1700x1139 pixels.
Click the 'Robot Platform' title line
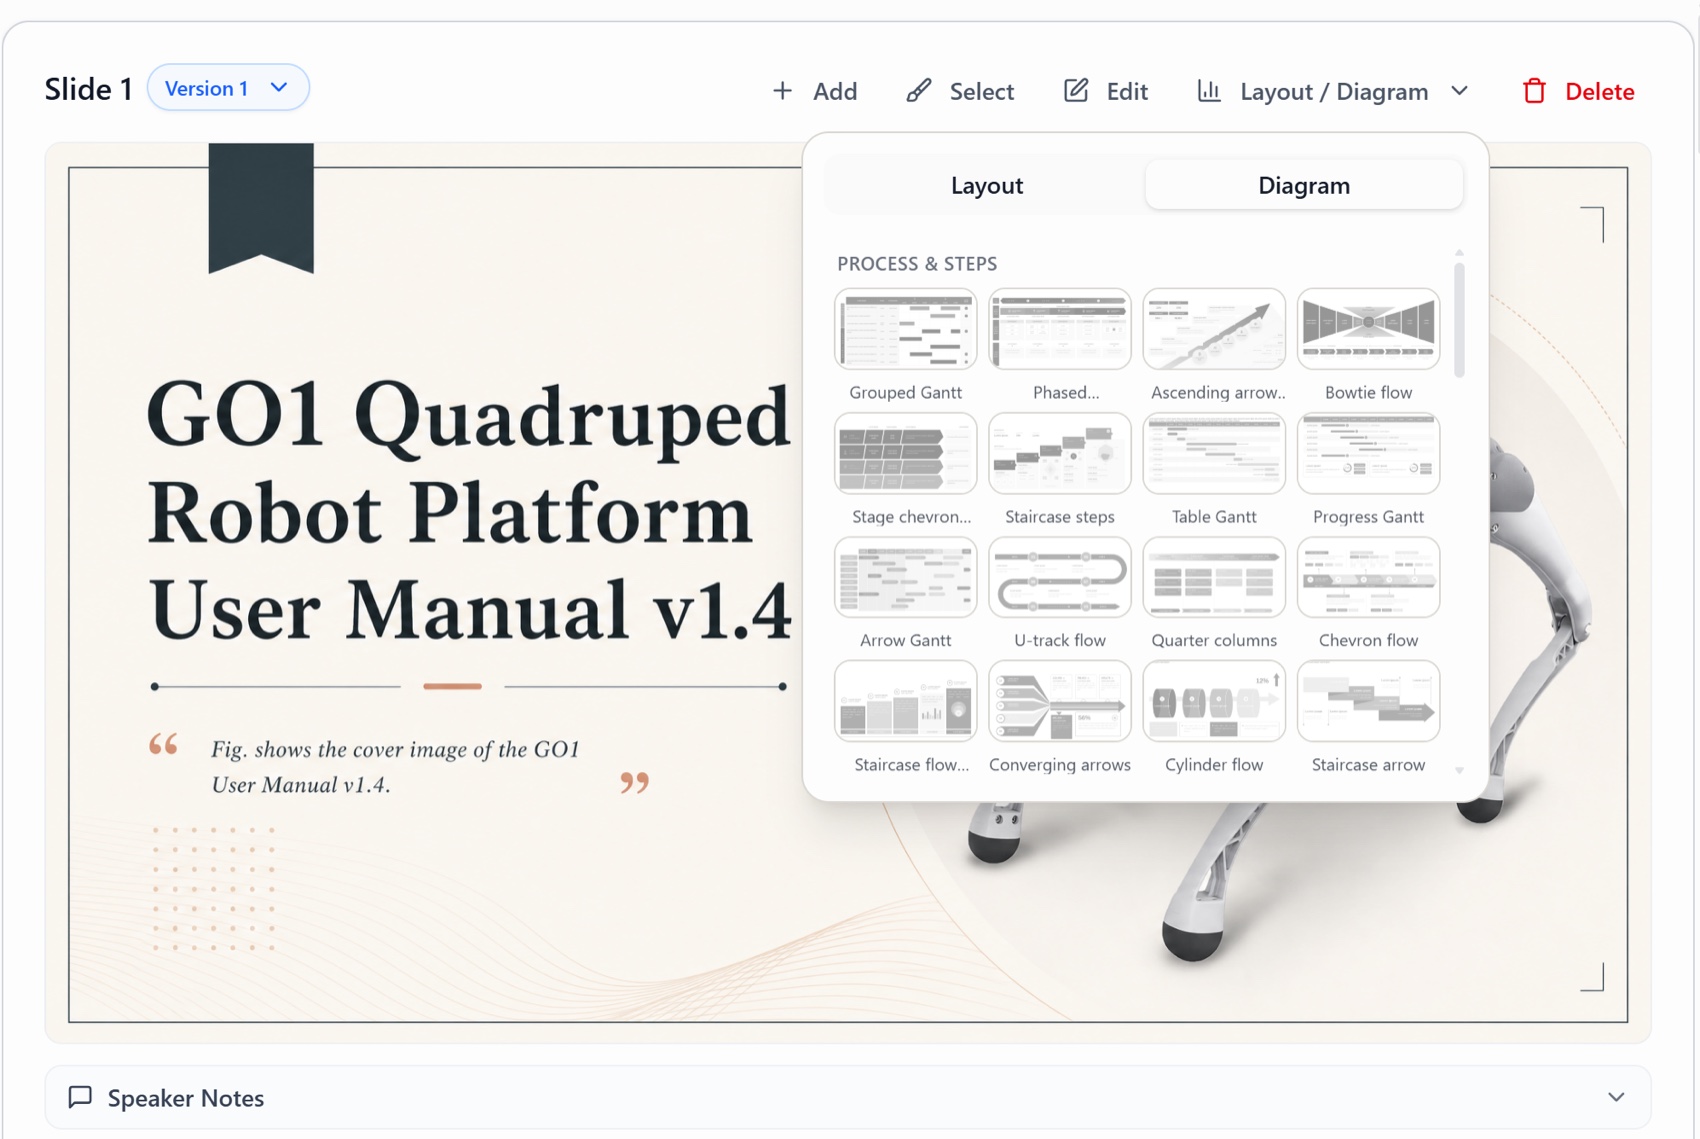coord(449,513)
